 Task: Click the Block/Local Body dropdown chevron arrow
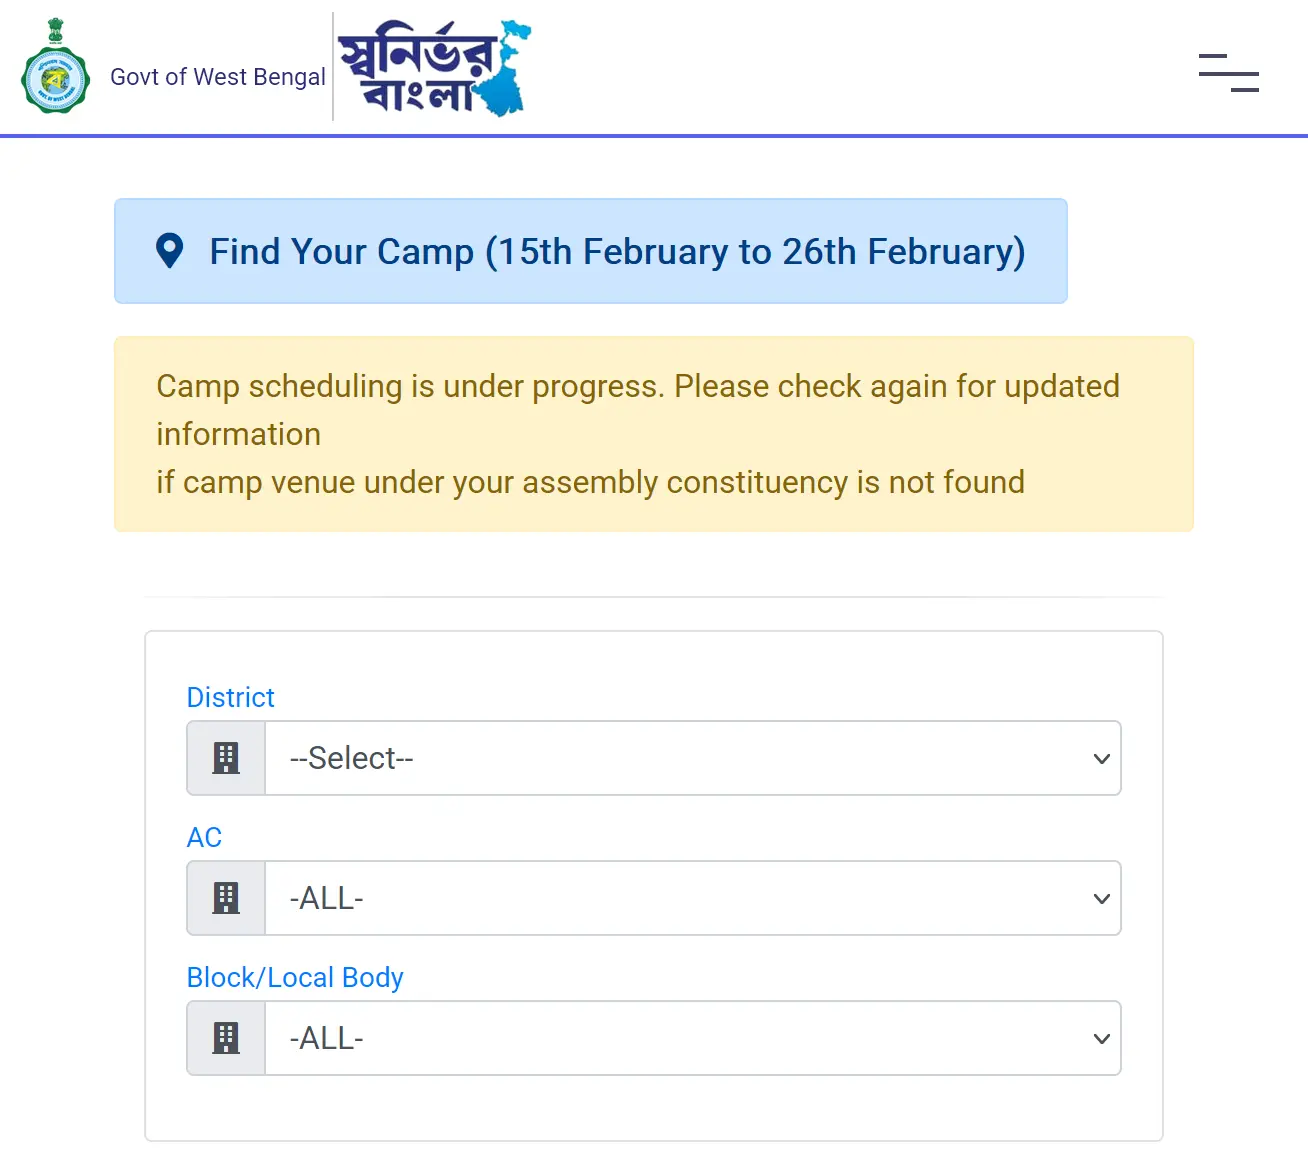1101,1039
